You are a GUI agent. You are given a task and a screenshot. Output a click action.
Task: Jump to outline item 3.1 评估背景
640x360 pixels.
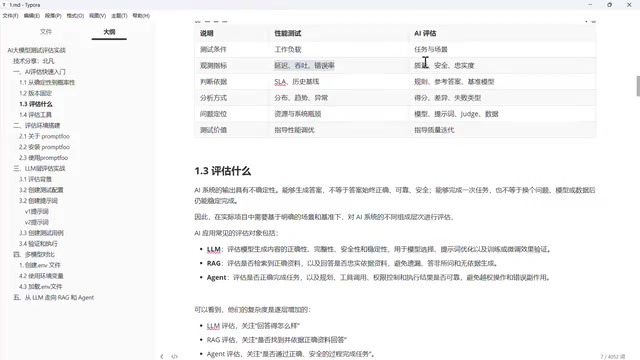click(35, 179)
